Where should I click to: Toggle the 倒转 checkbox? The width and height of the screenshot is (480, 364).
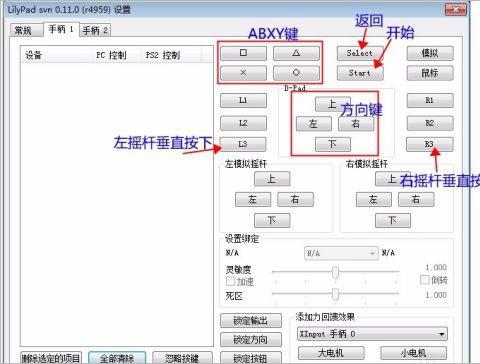pyautogui.click(x=424, y=280)
